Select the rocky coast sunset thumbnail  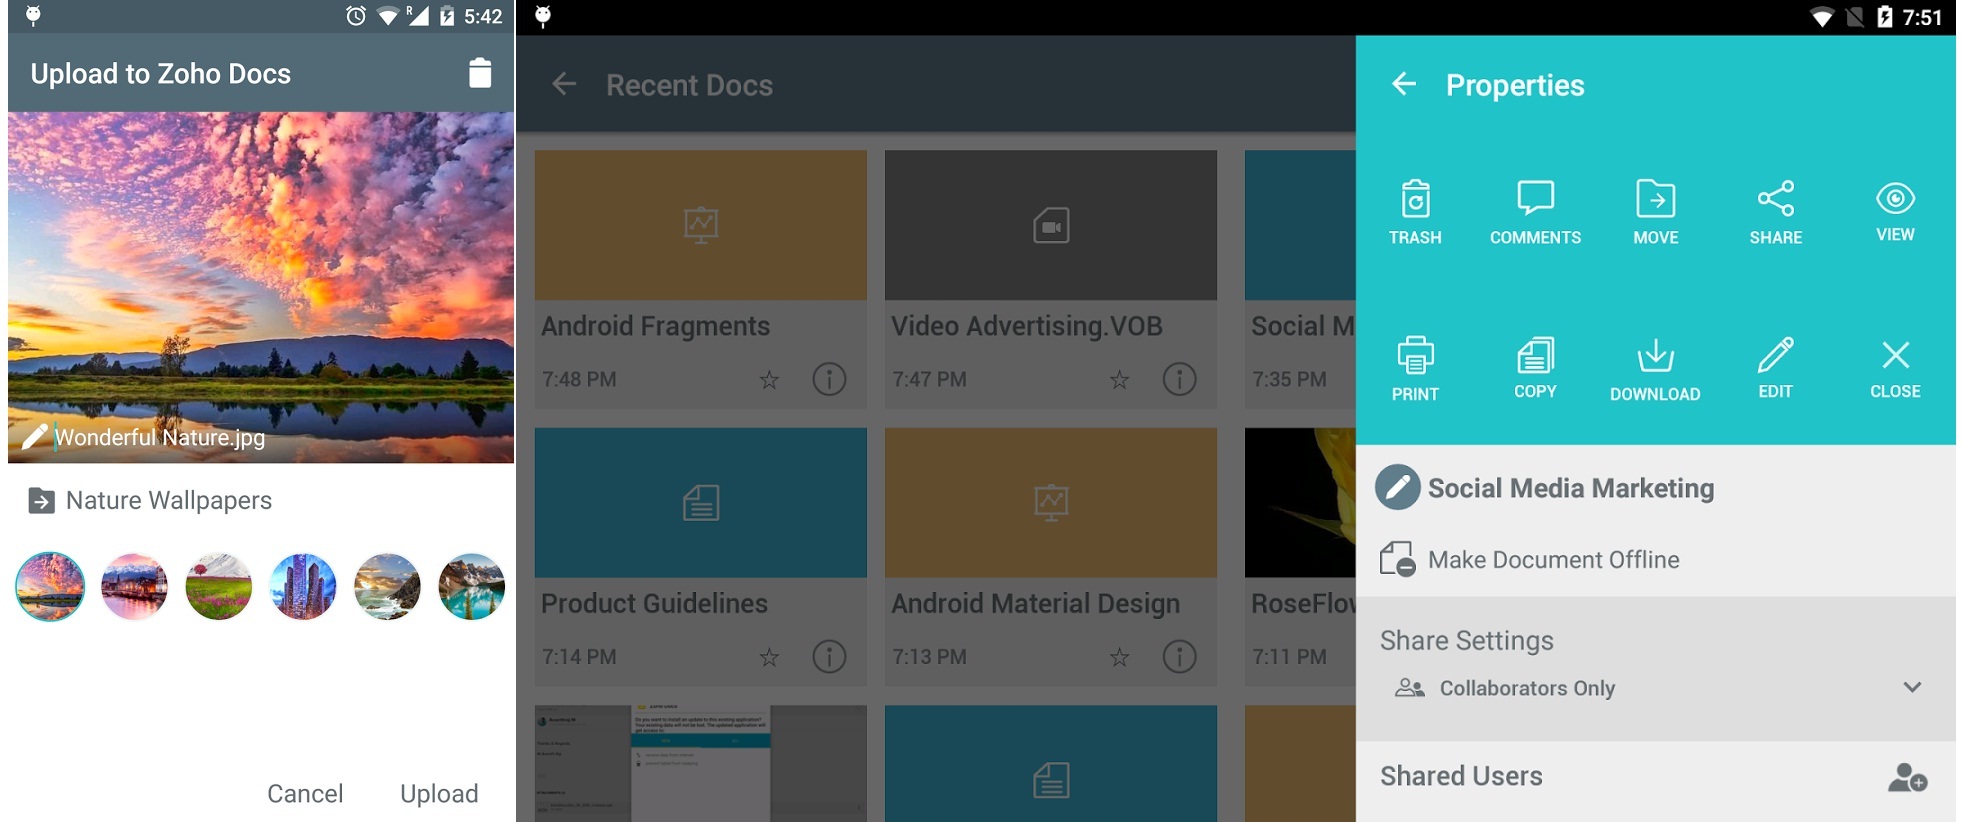click(x=387, y=587)
